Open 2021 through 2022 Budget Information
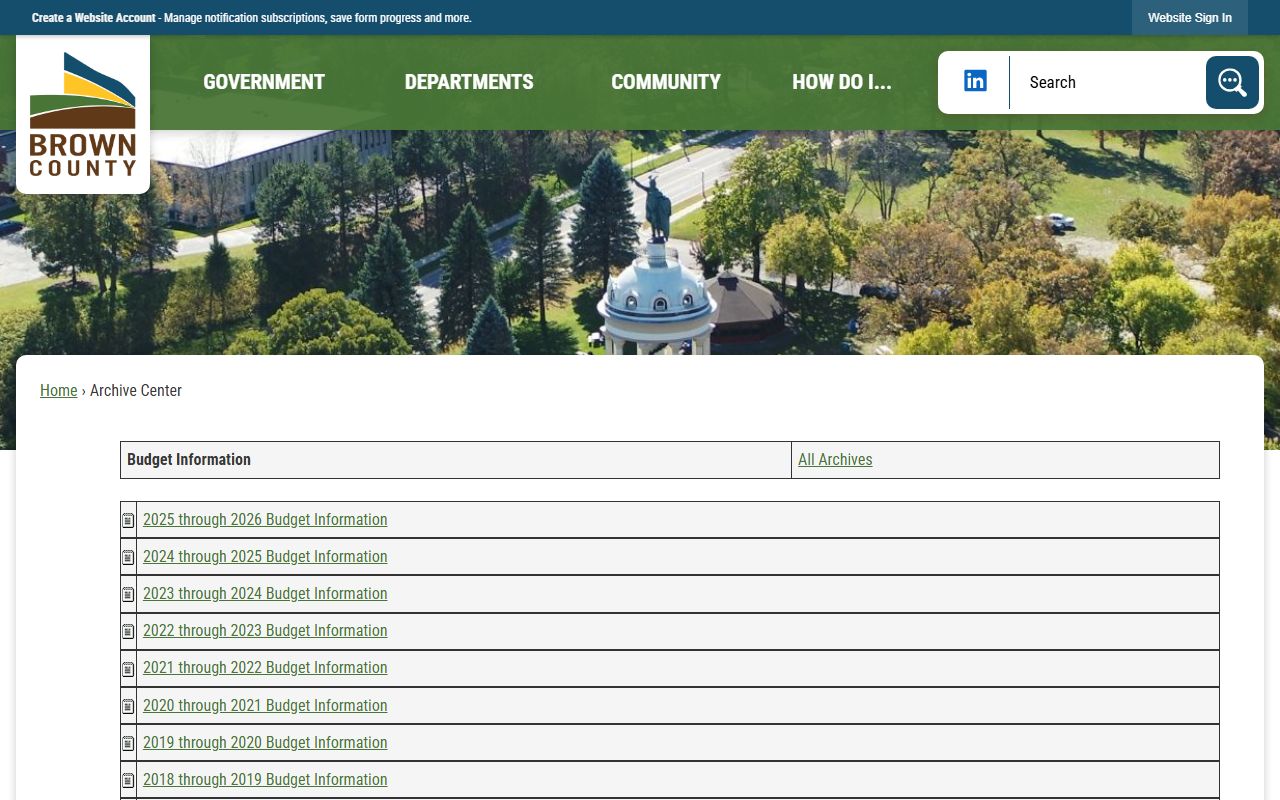Screen dimensions: 1280x800 [265, 667]
